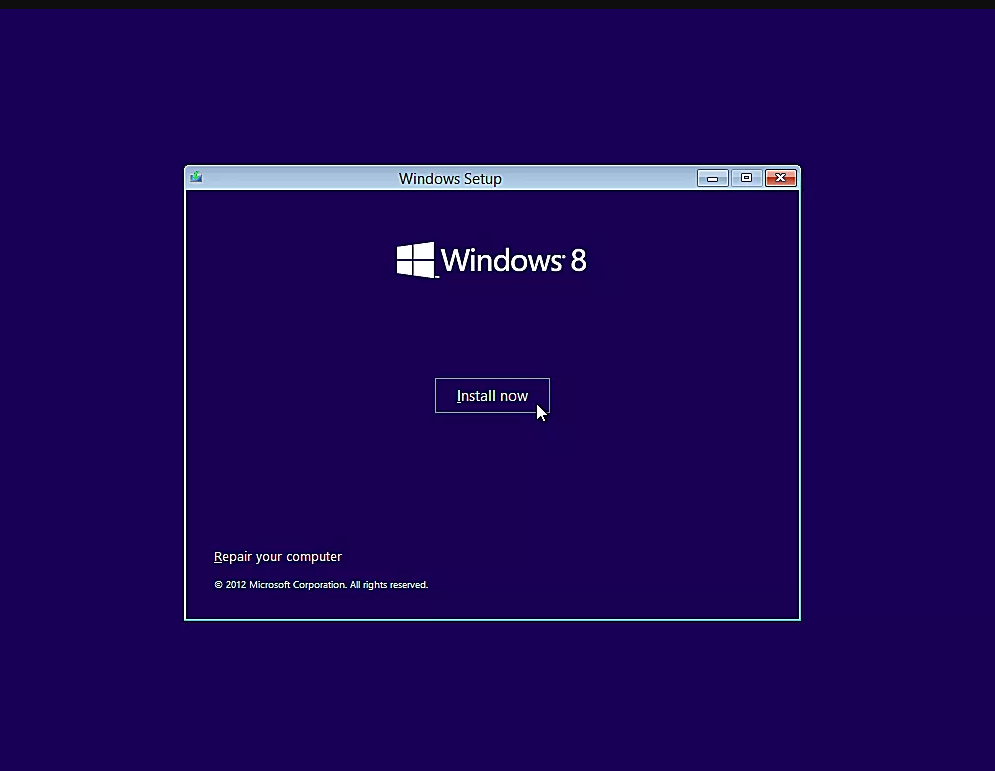Click the 2012 Microsoft Corporation copyright text

321,584
